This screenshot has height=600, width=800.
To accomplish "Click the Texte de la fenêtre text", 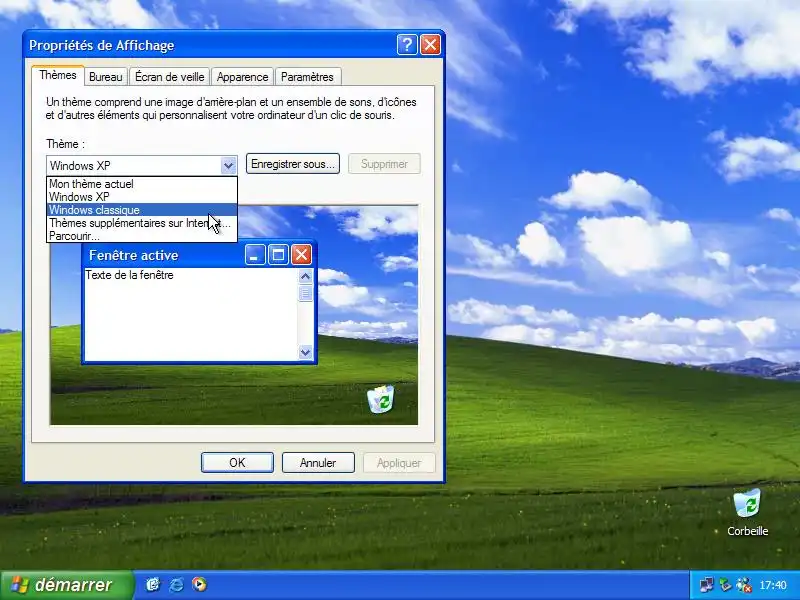I will coord(129,275).
